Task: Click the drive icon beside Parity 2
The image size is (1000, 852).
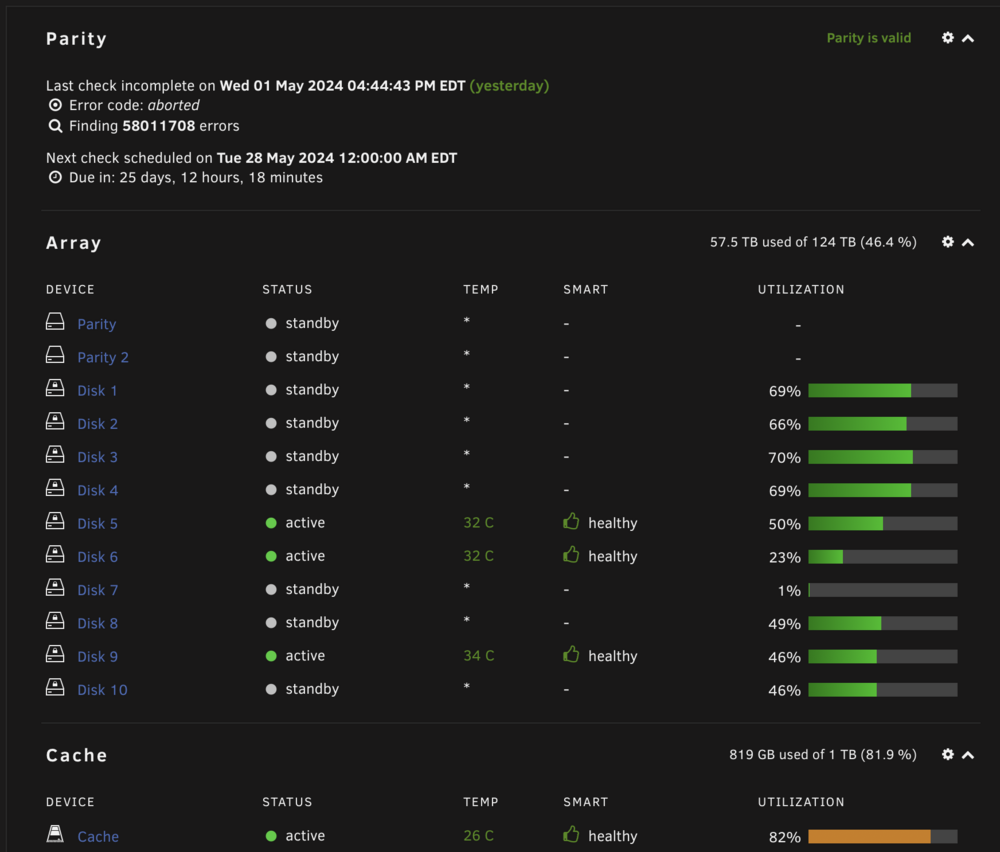Action: click(x=55, y=355)
